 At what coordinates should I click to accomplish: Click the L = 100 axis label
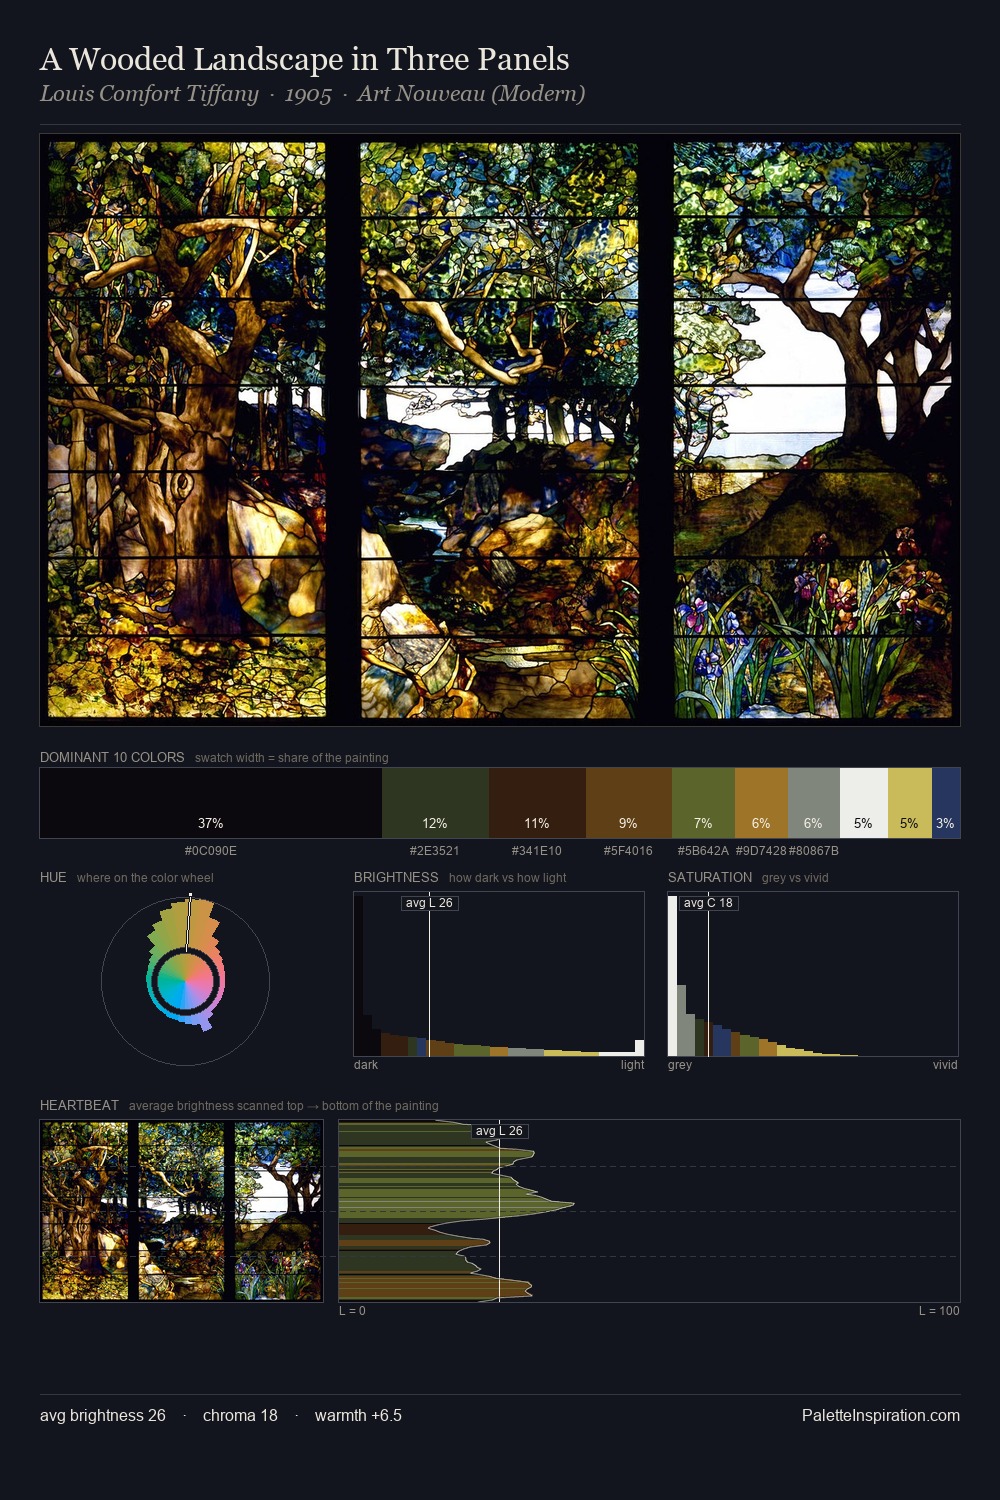[939, 1311]
